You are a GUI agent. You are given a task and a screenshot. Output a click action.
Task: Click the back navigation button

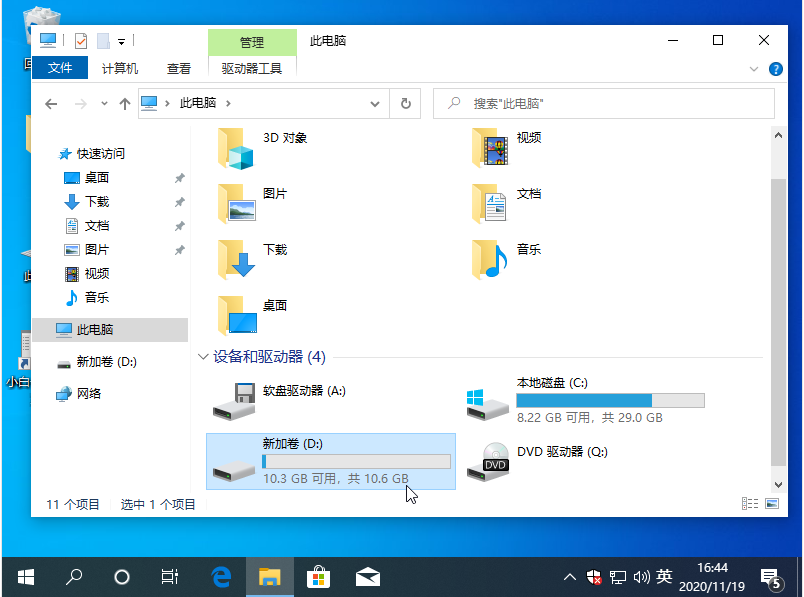pos(51,103)
